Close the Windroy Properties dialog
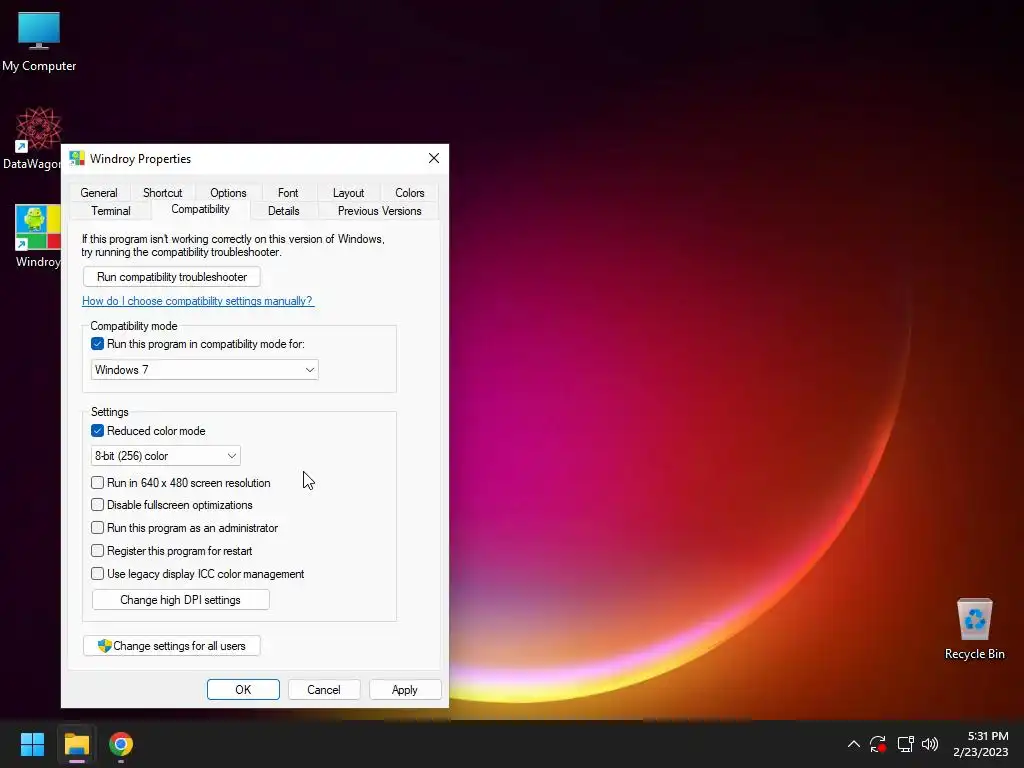The height and width of the screenshot is (768, 1024). tap(434, 159)
